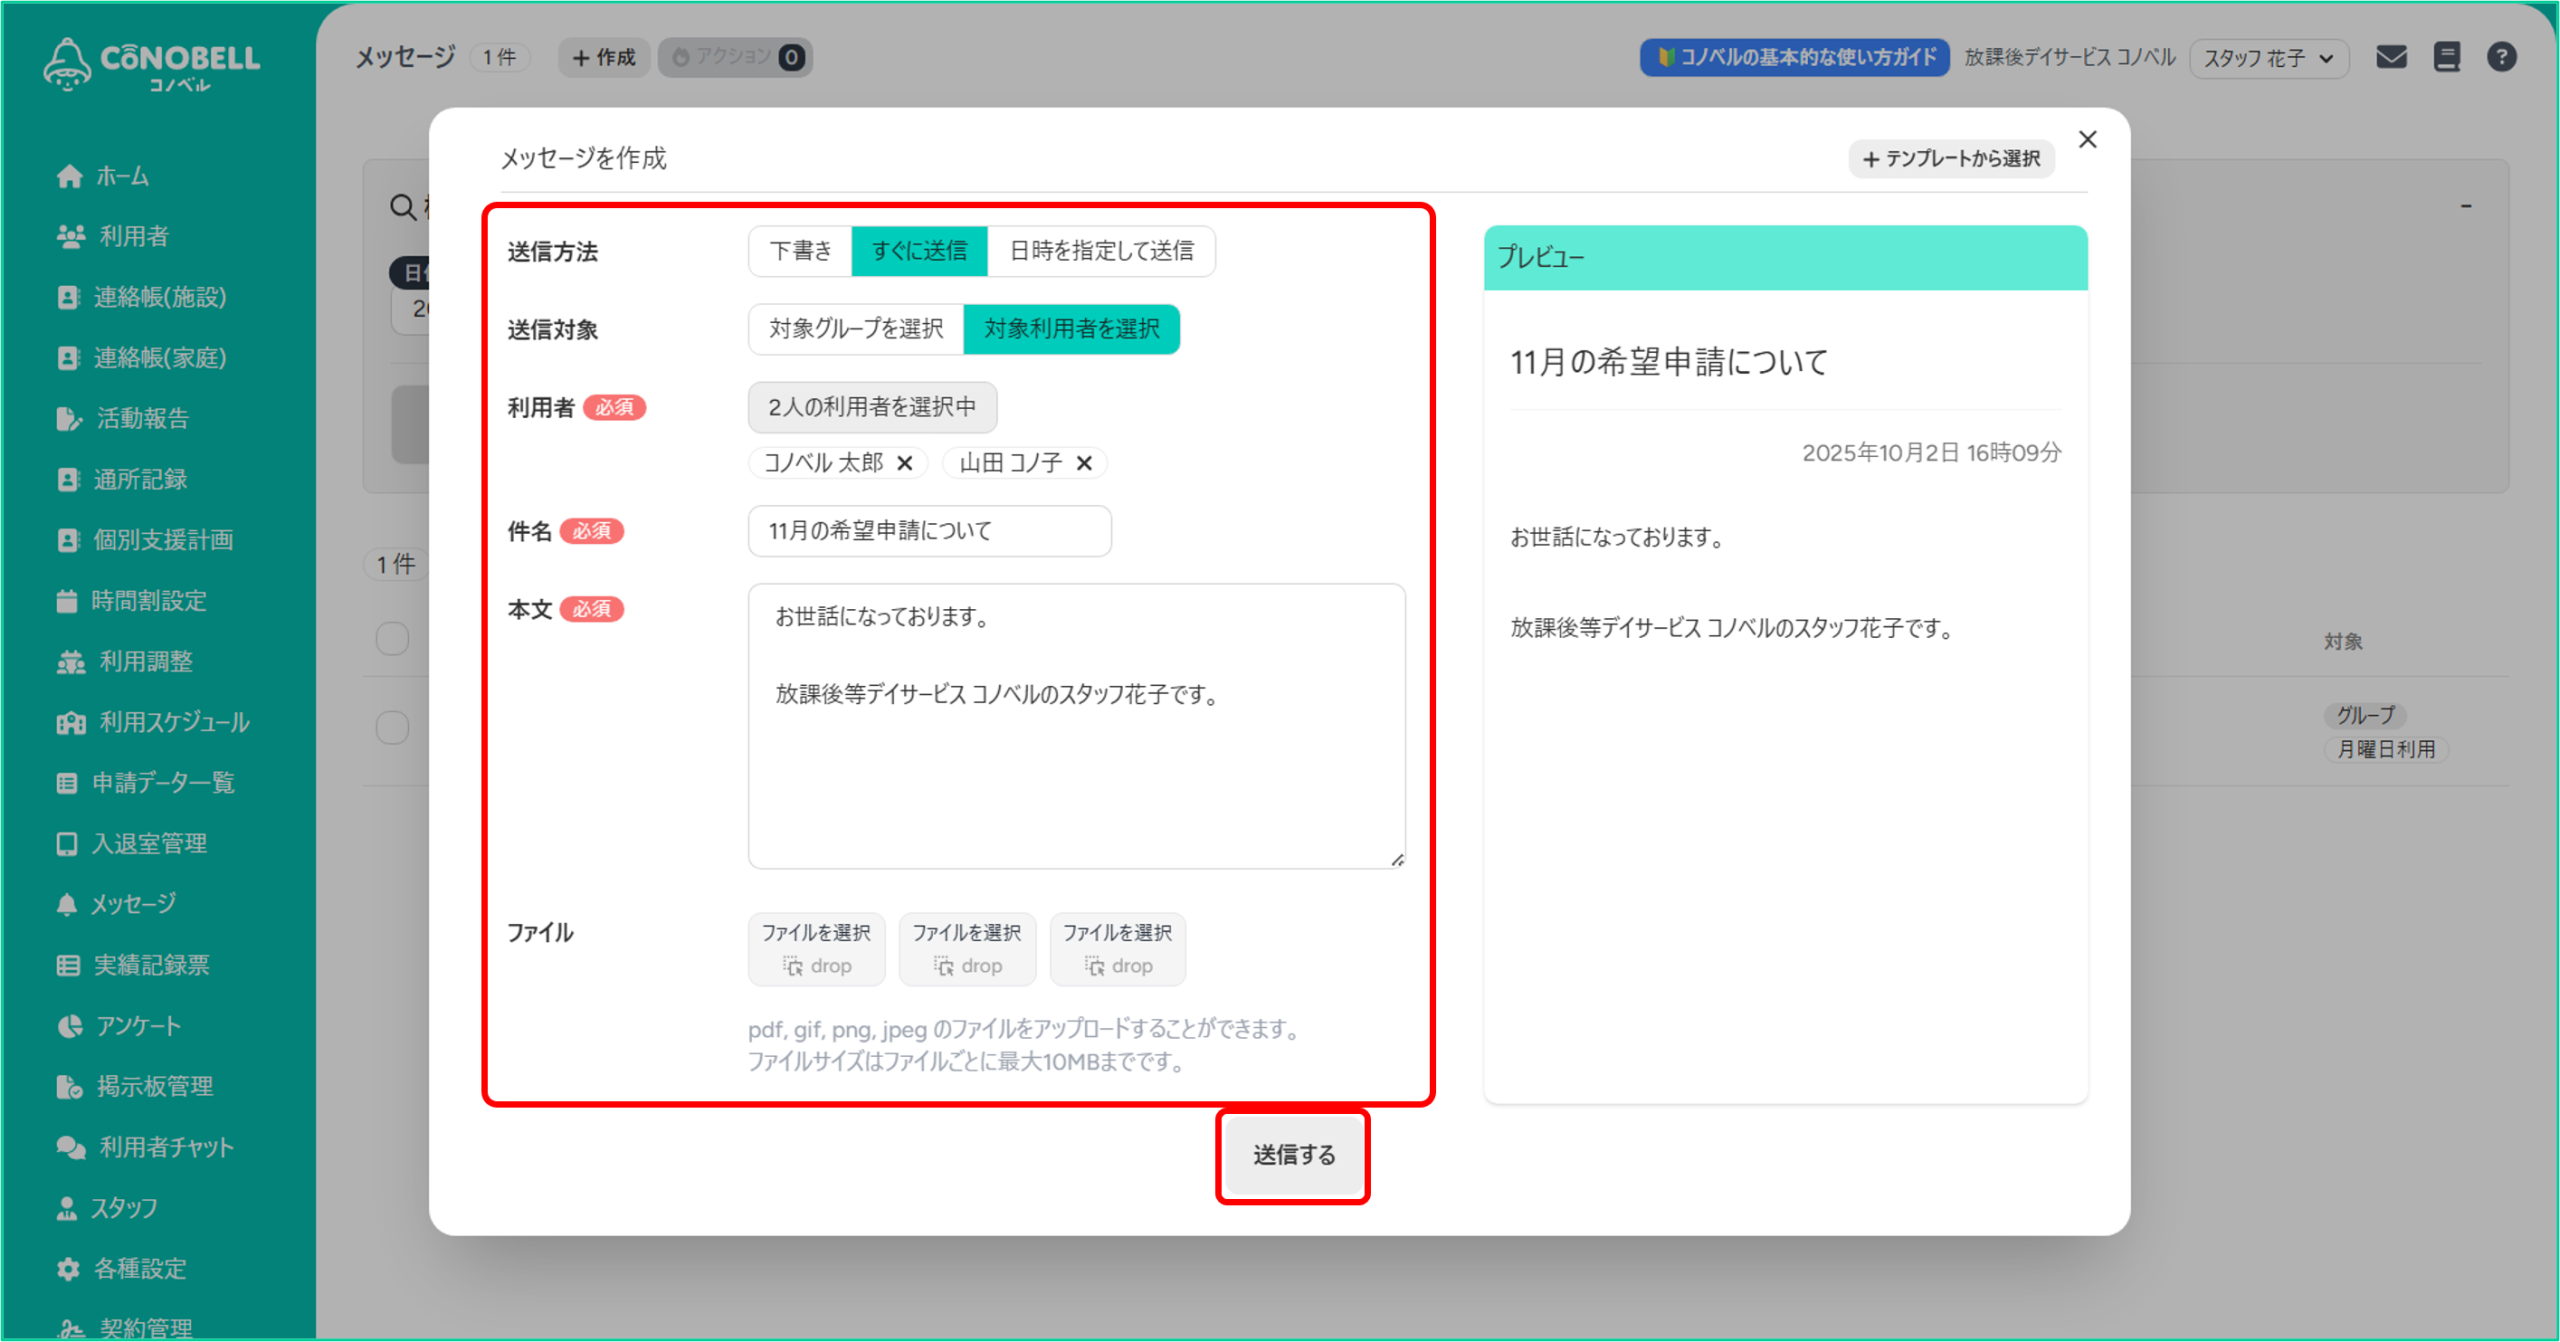The image size is (2560, 1342).
Task: Open コノベルの基本的な使い方ガイド link
Action: click(x=1795, y=57)
